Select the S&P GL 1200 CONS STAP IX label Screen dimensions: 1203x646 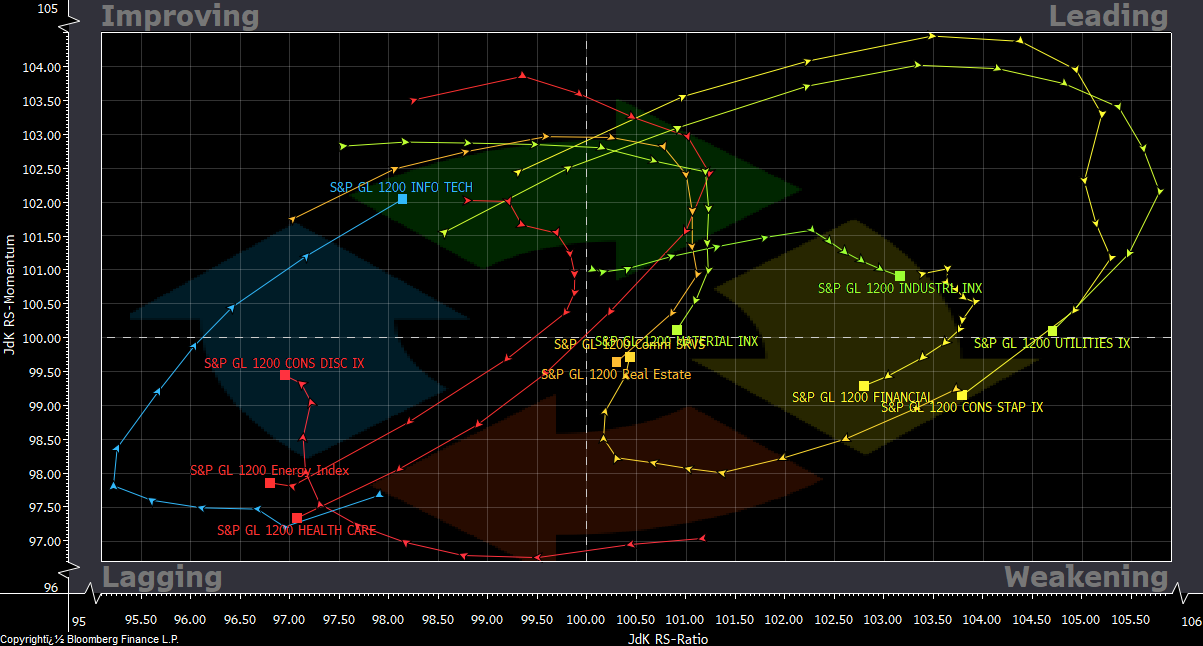pos(961,407)
